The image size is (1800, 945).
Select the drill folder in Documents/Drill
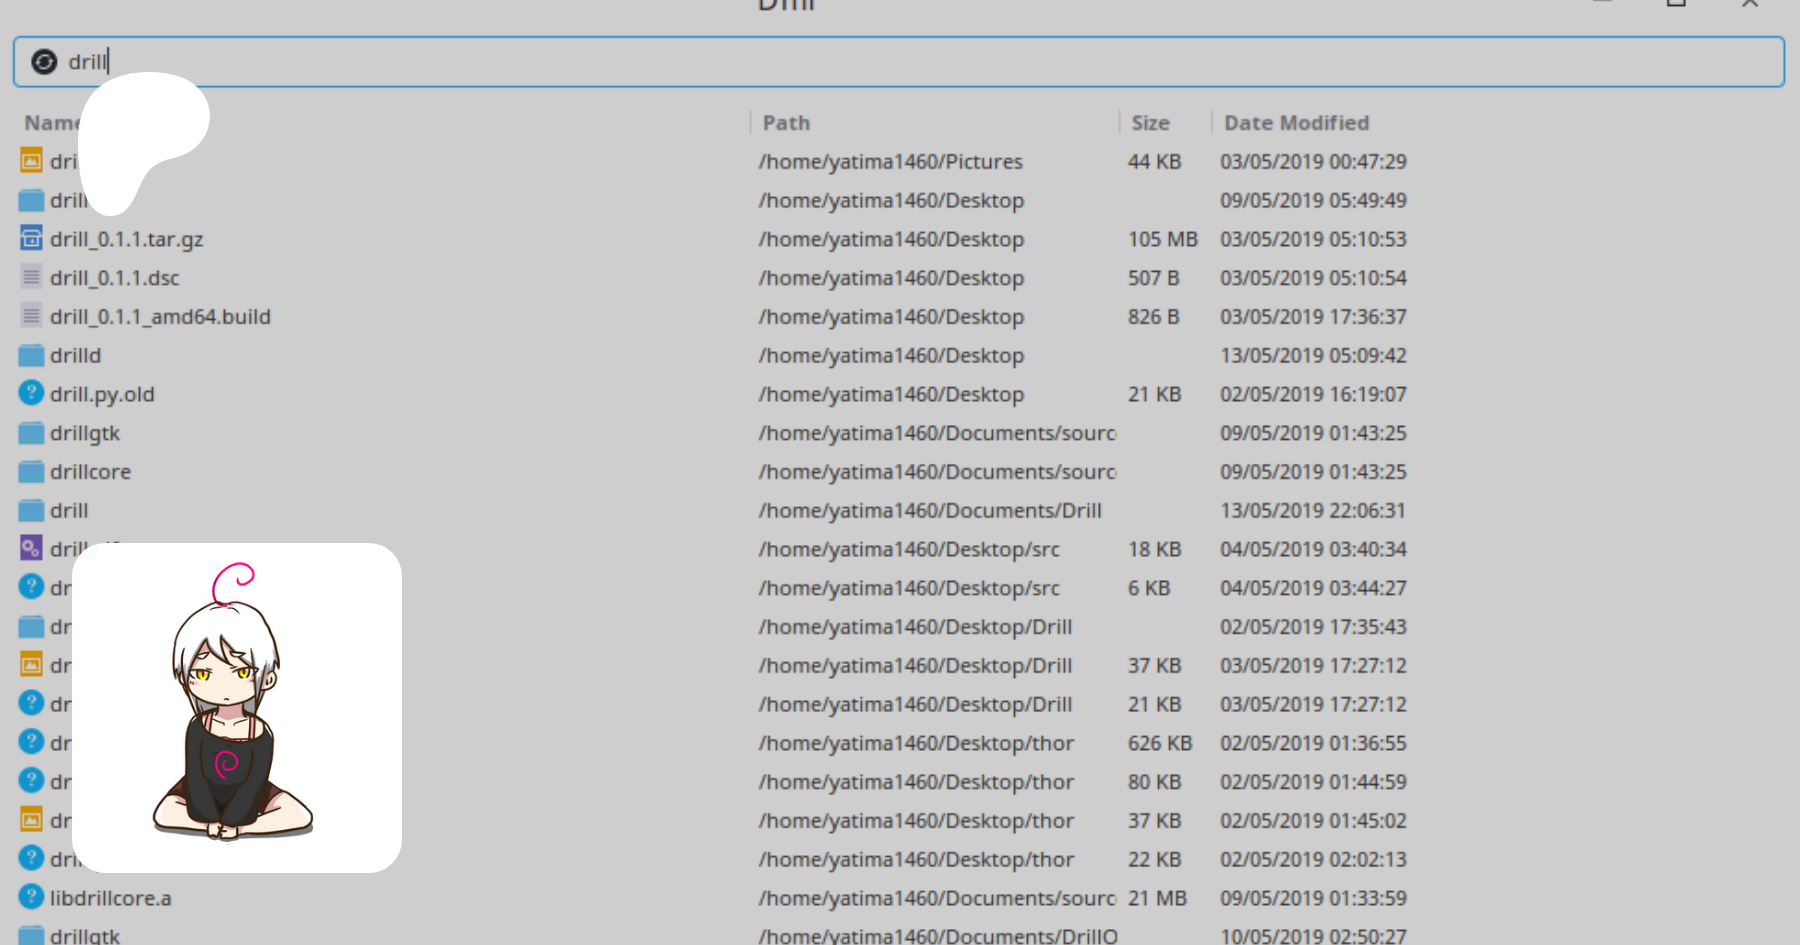click(x=70, y=511)
